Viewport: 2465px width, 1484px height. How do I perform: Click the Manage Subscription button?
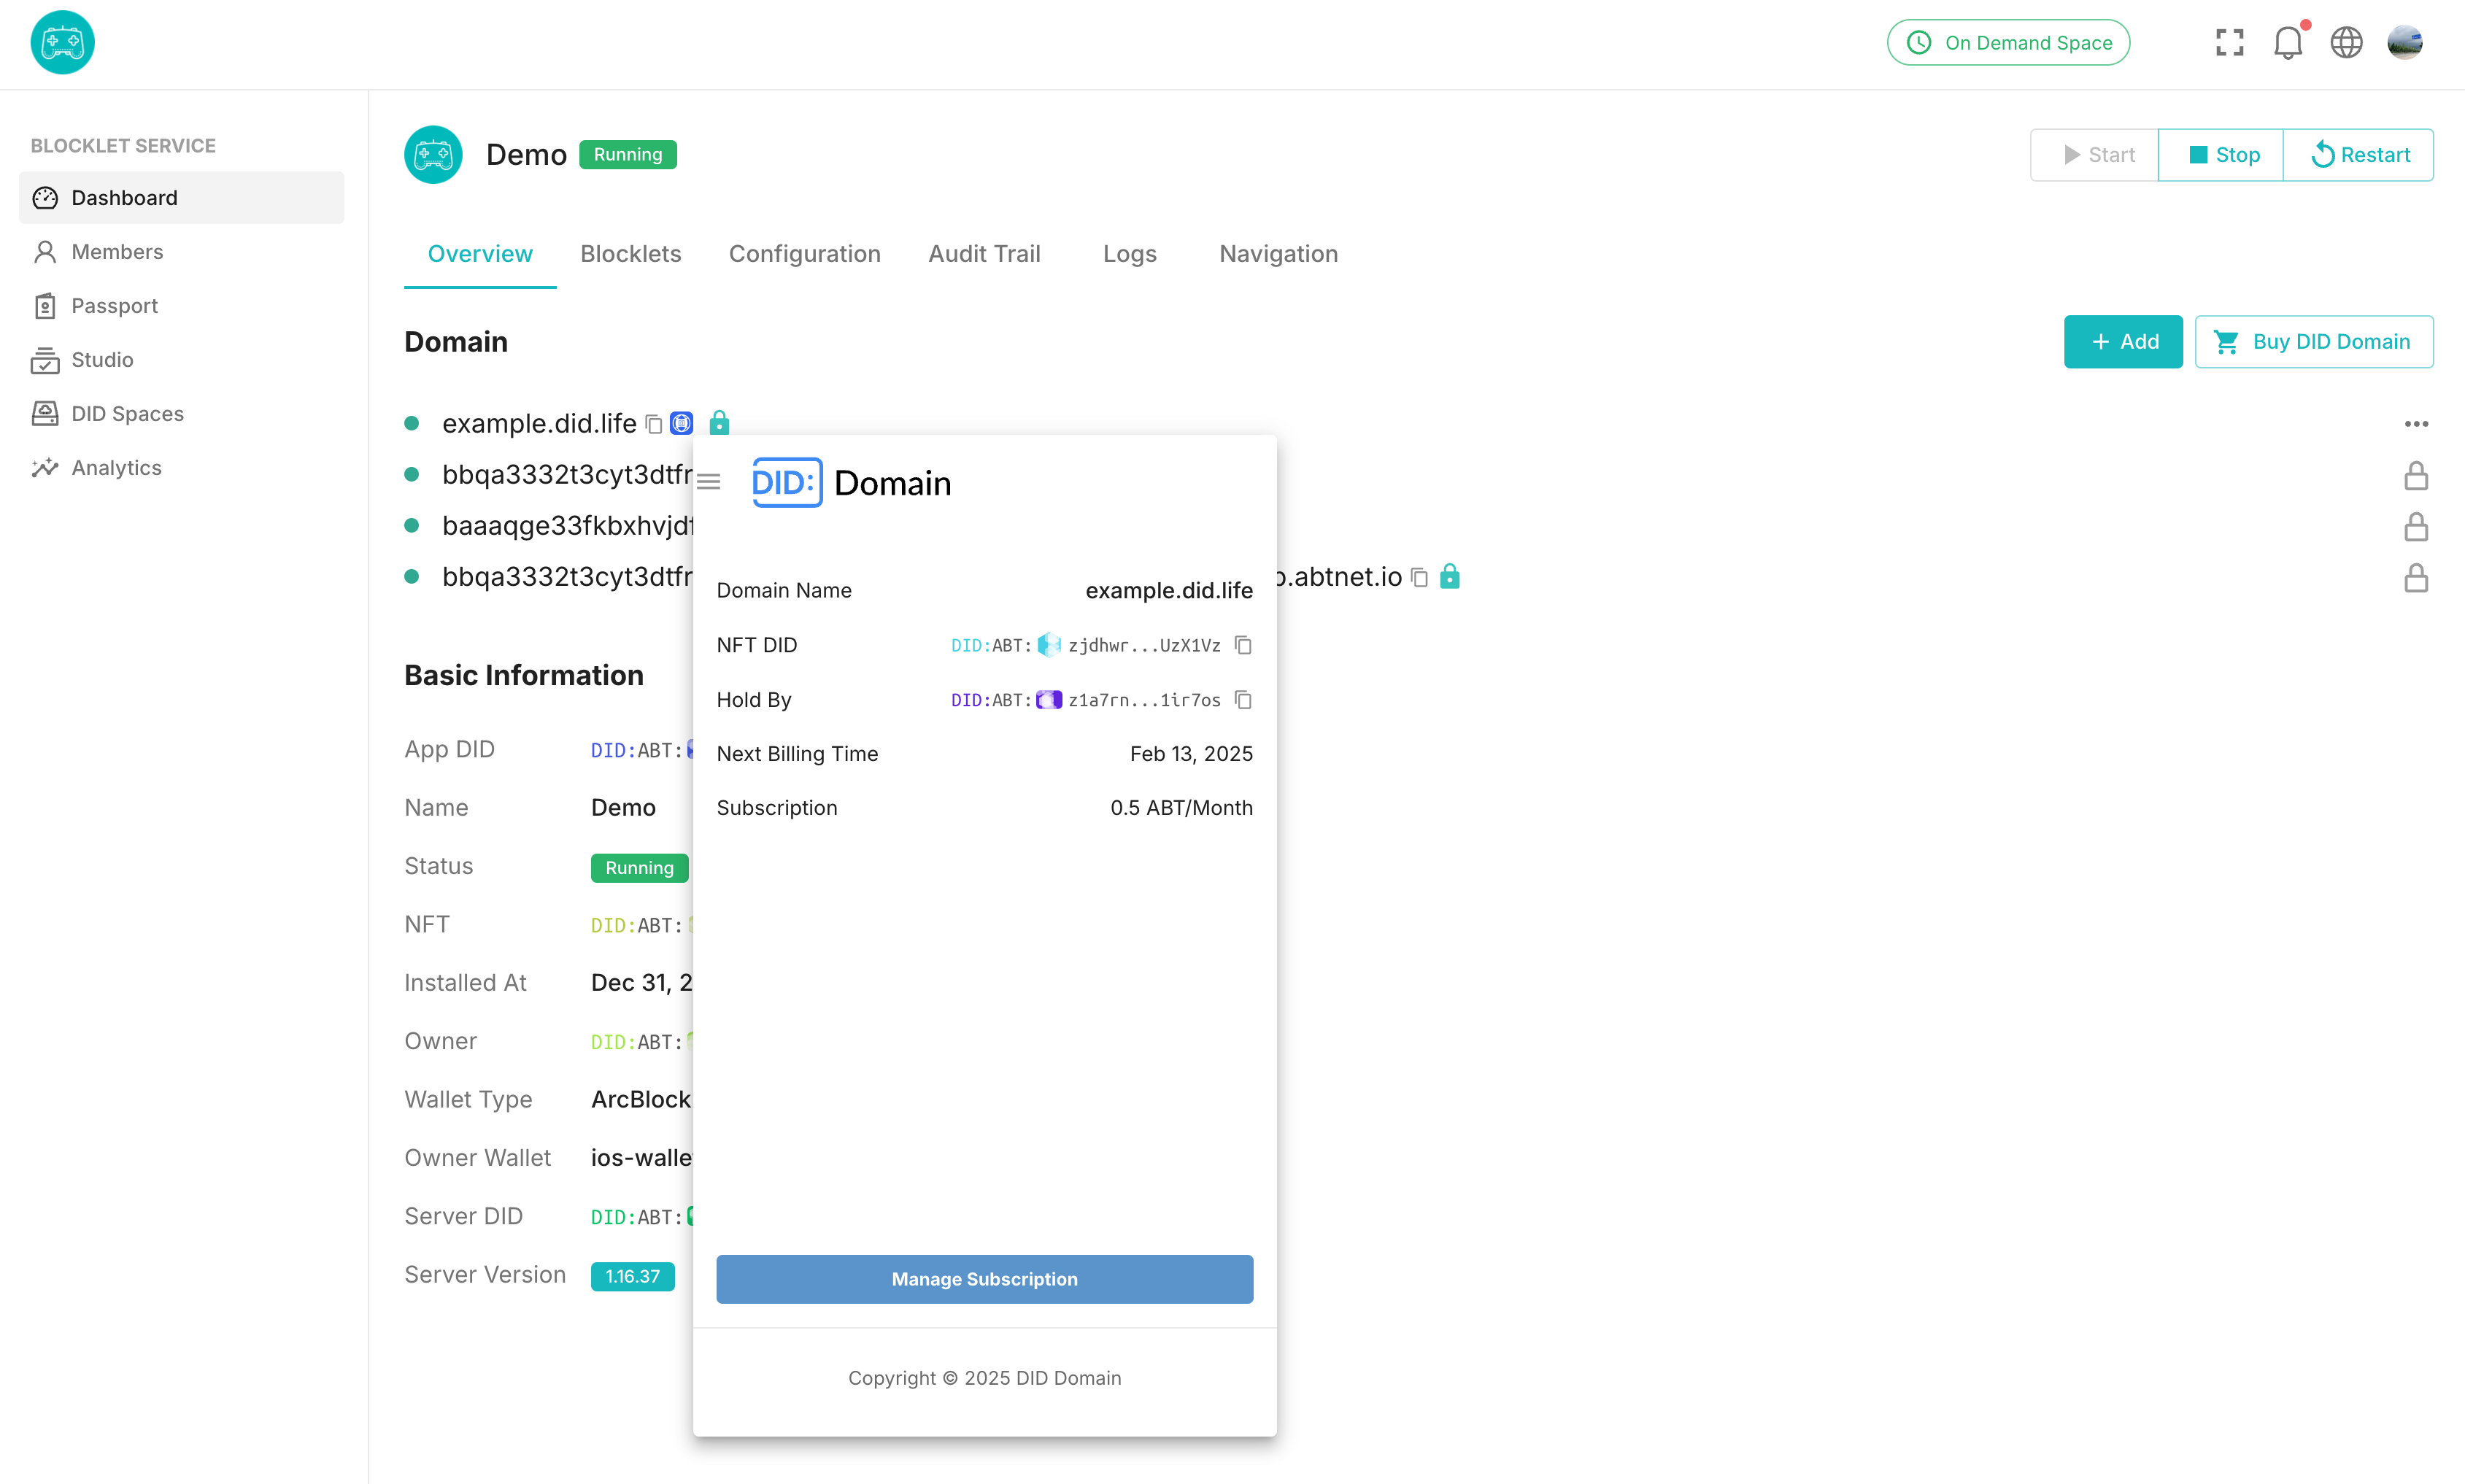984,1279
